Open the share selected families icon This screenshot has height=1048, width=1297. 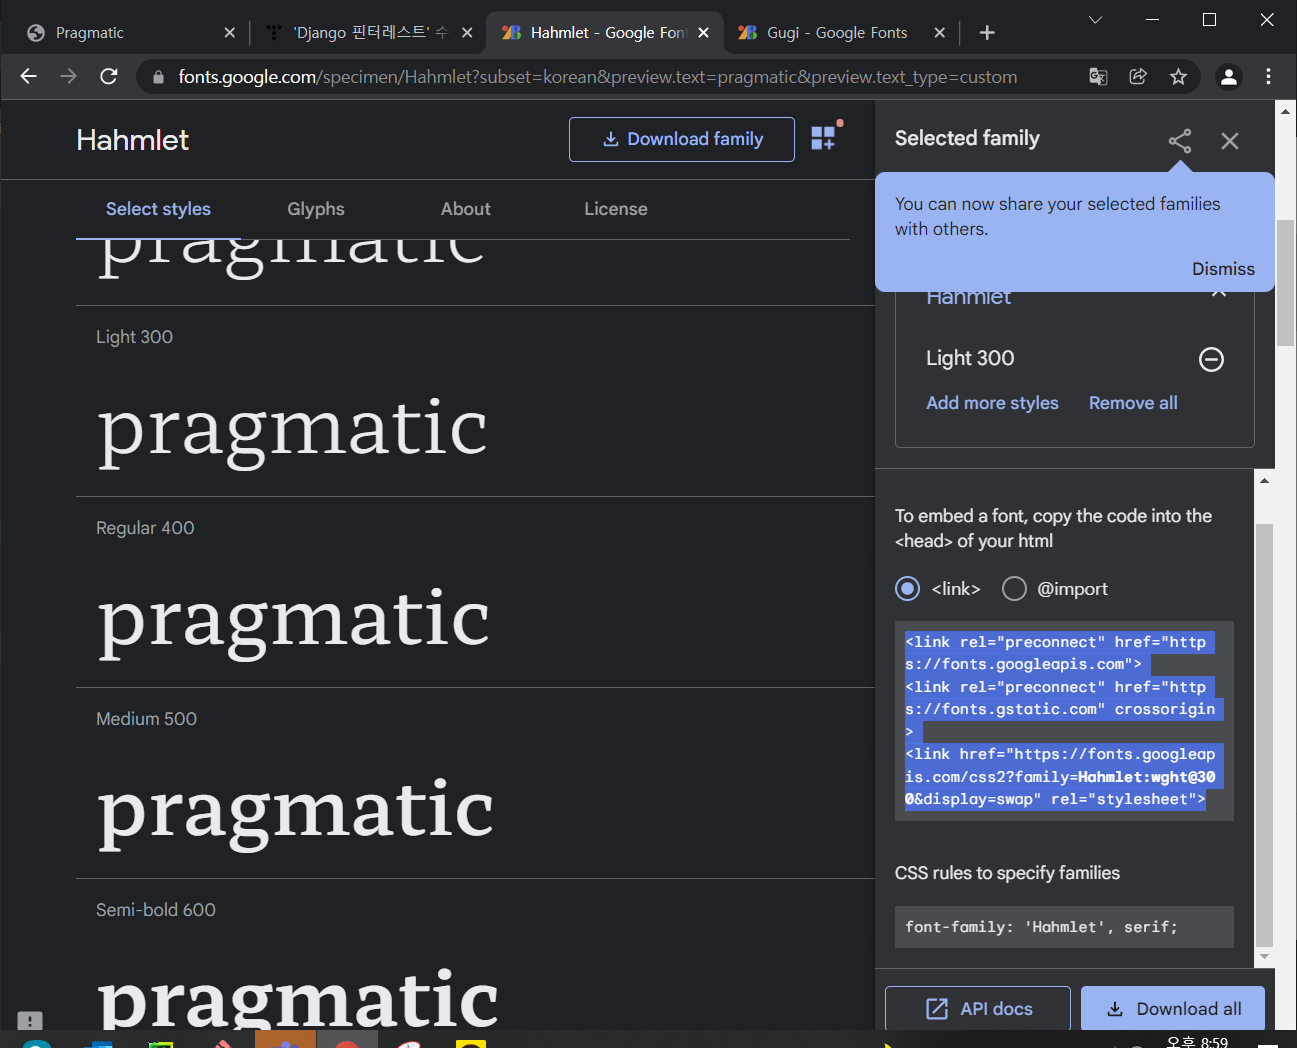[1180, 141]
